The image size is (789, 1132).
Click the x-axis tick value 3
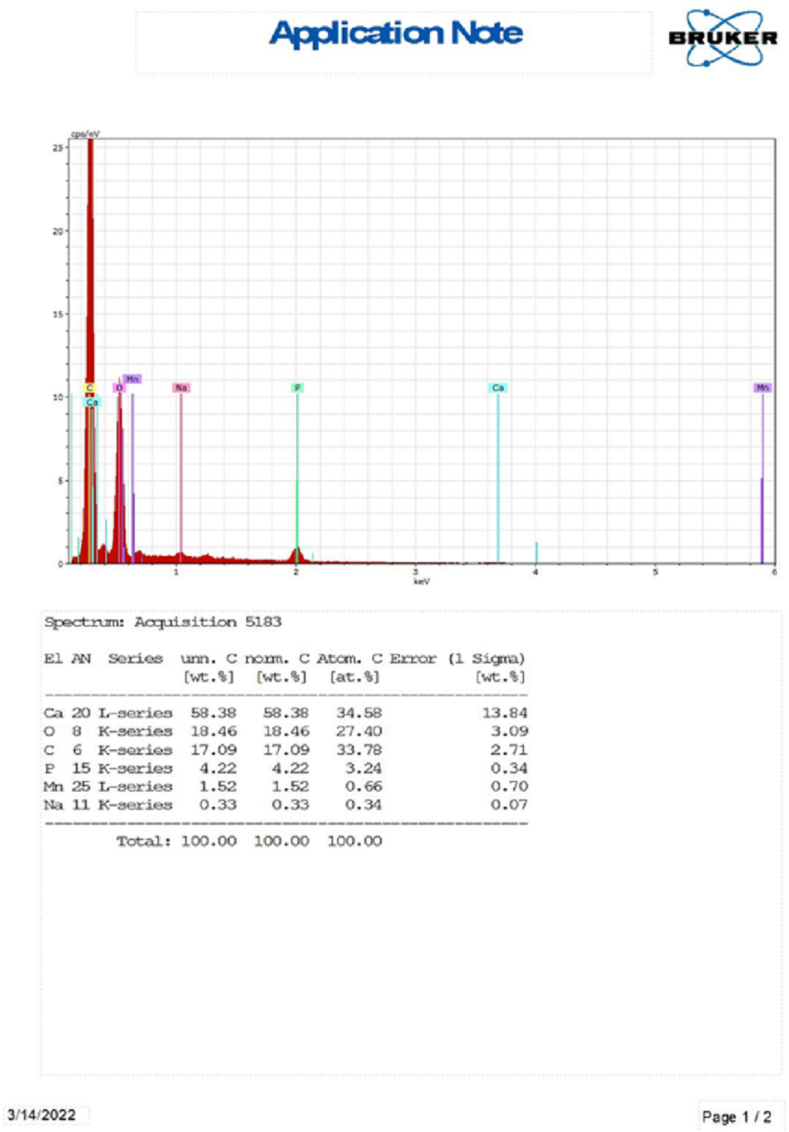click(x=416, y=572)
